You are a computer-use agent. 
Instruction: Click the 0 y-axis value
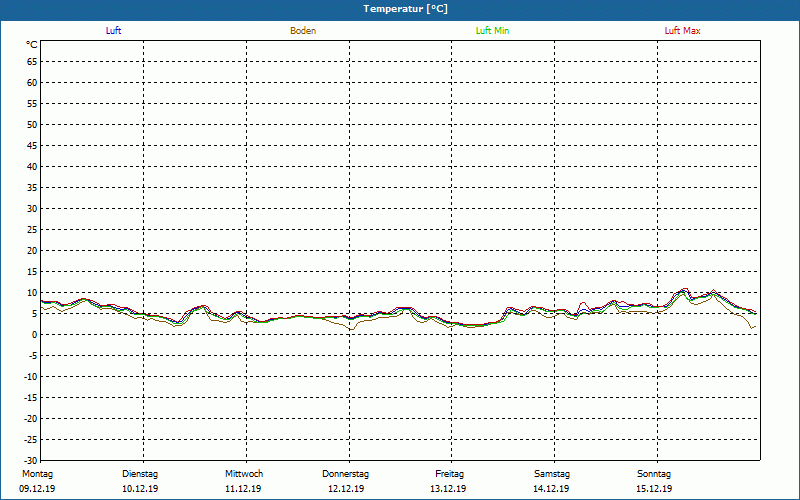[x=34, y=335]
